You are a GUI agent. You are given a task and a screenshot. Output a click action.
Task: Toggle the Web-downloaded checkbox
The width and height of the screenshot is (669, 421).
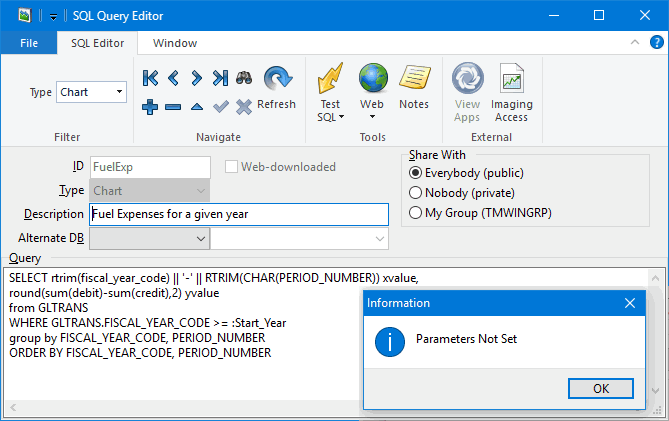click(231, 167)
